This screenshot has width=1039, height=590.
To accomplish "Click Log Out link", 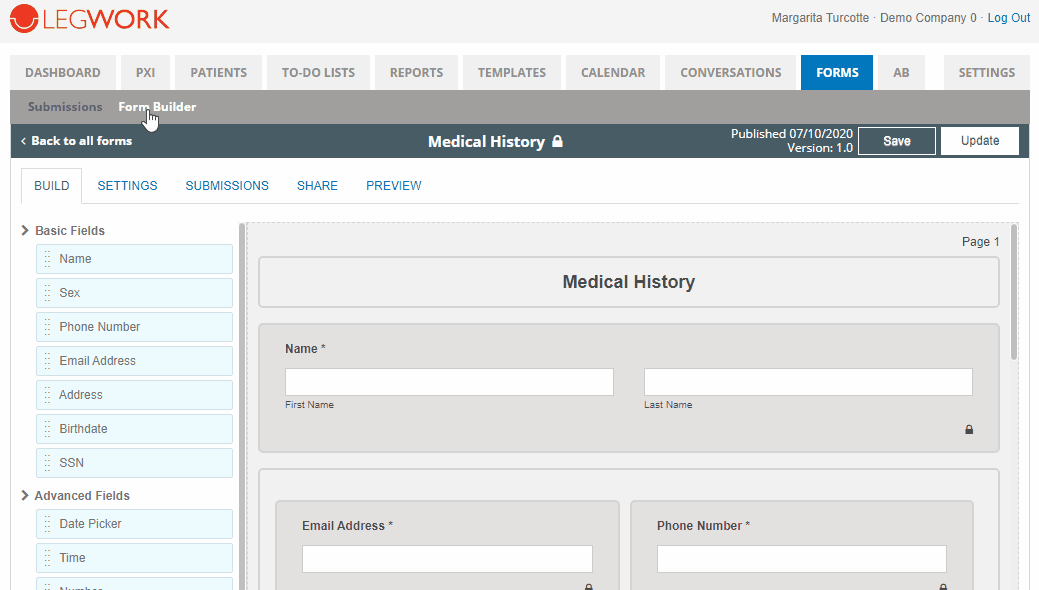I will (x=1008, y=18).
